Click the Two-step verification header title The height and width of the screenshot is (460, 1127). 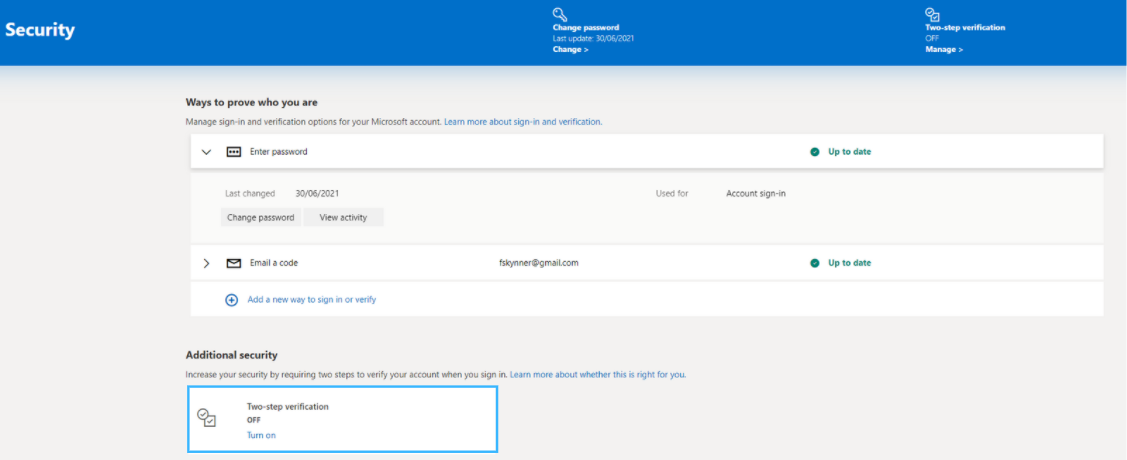tap(965, 27)
